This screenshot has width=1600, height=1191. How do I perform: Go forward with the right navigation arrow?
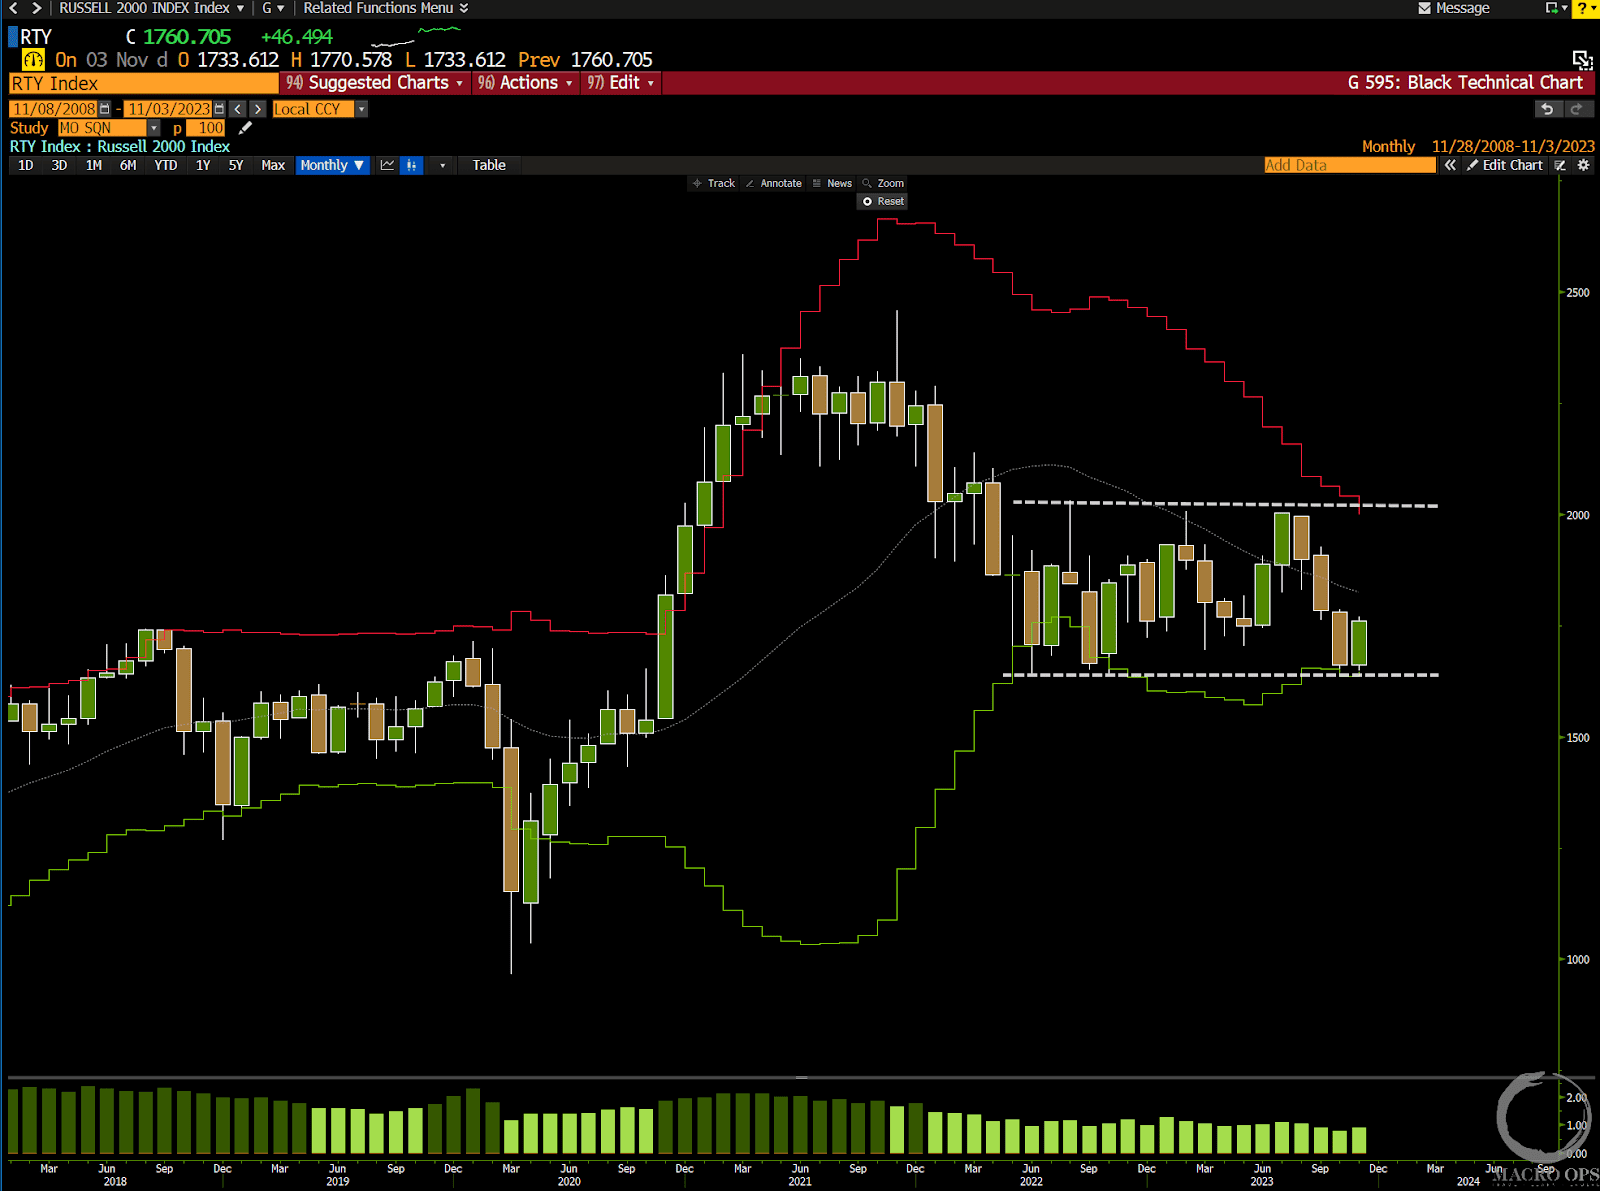[36, 8]
